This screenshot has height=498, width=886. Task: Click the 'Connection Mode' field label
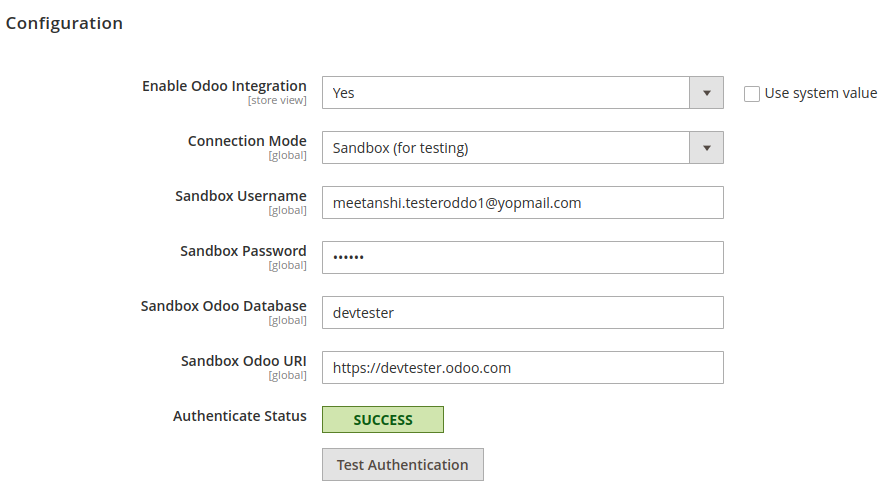tap(247, 141)
